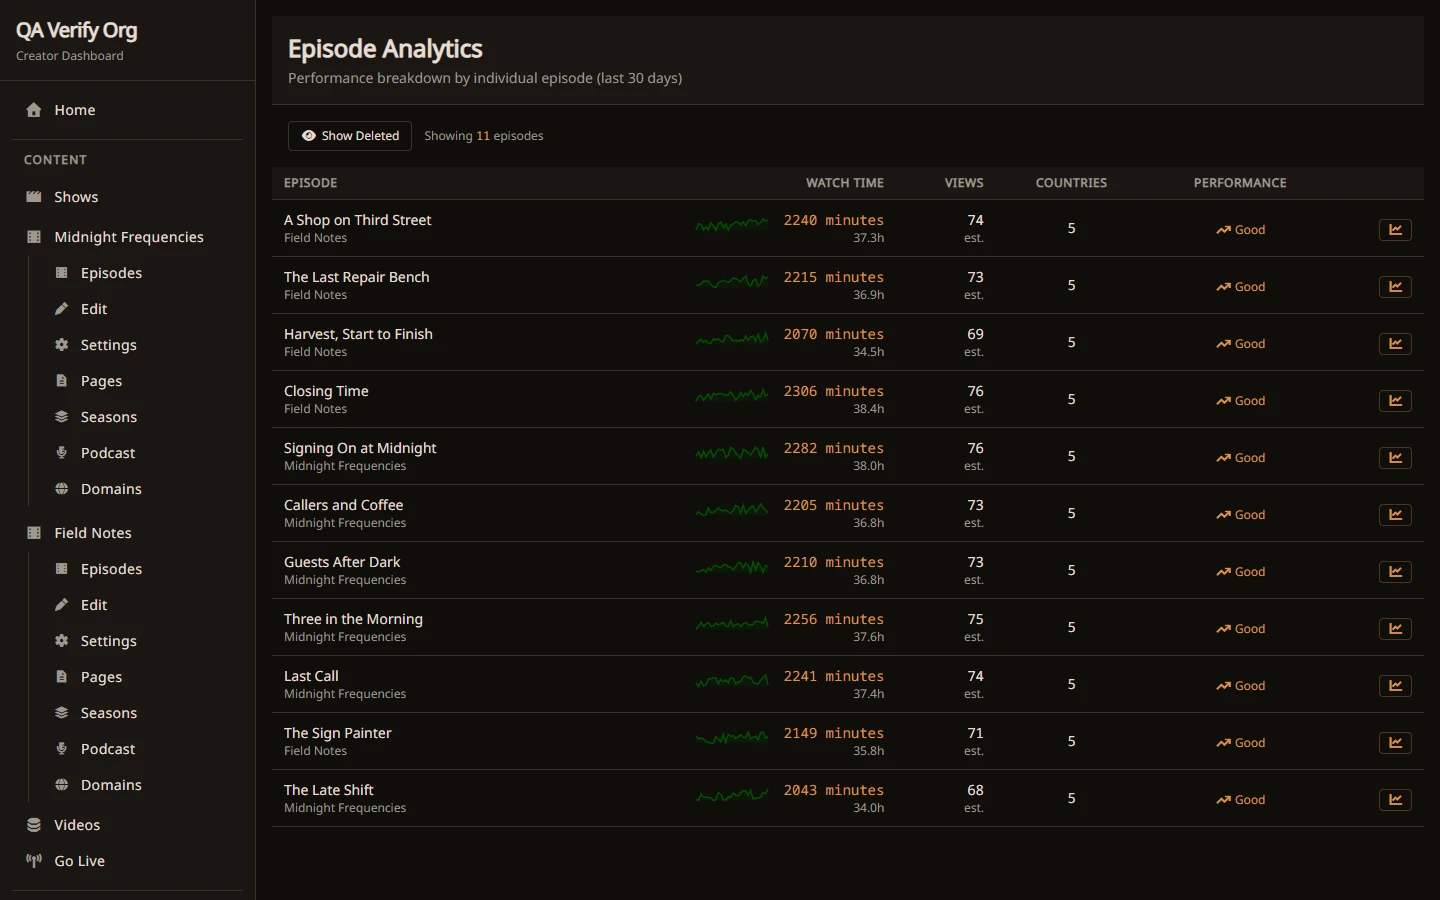
Task: Click the PERFORMANCE column header
Action: tap(1240, 183)
